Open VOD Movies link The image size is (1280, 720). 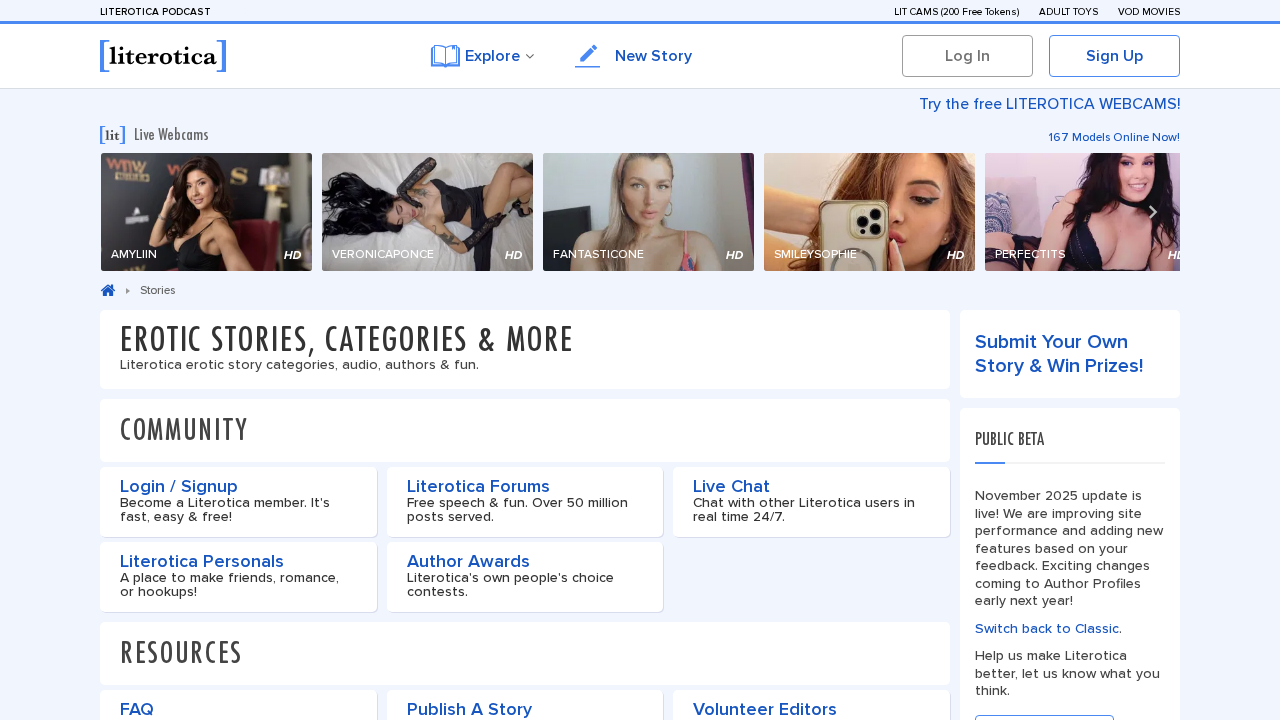pyautogui.click(x=1149, y=12)
